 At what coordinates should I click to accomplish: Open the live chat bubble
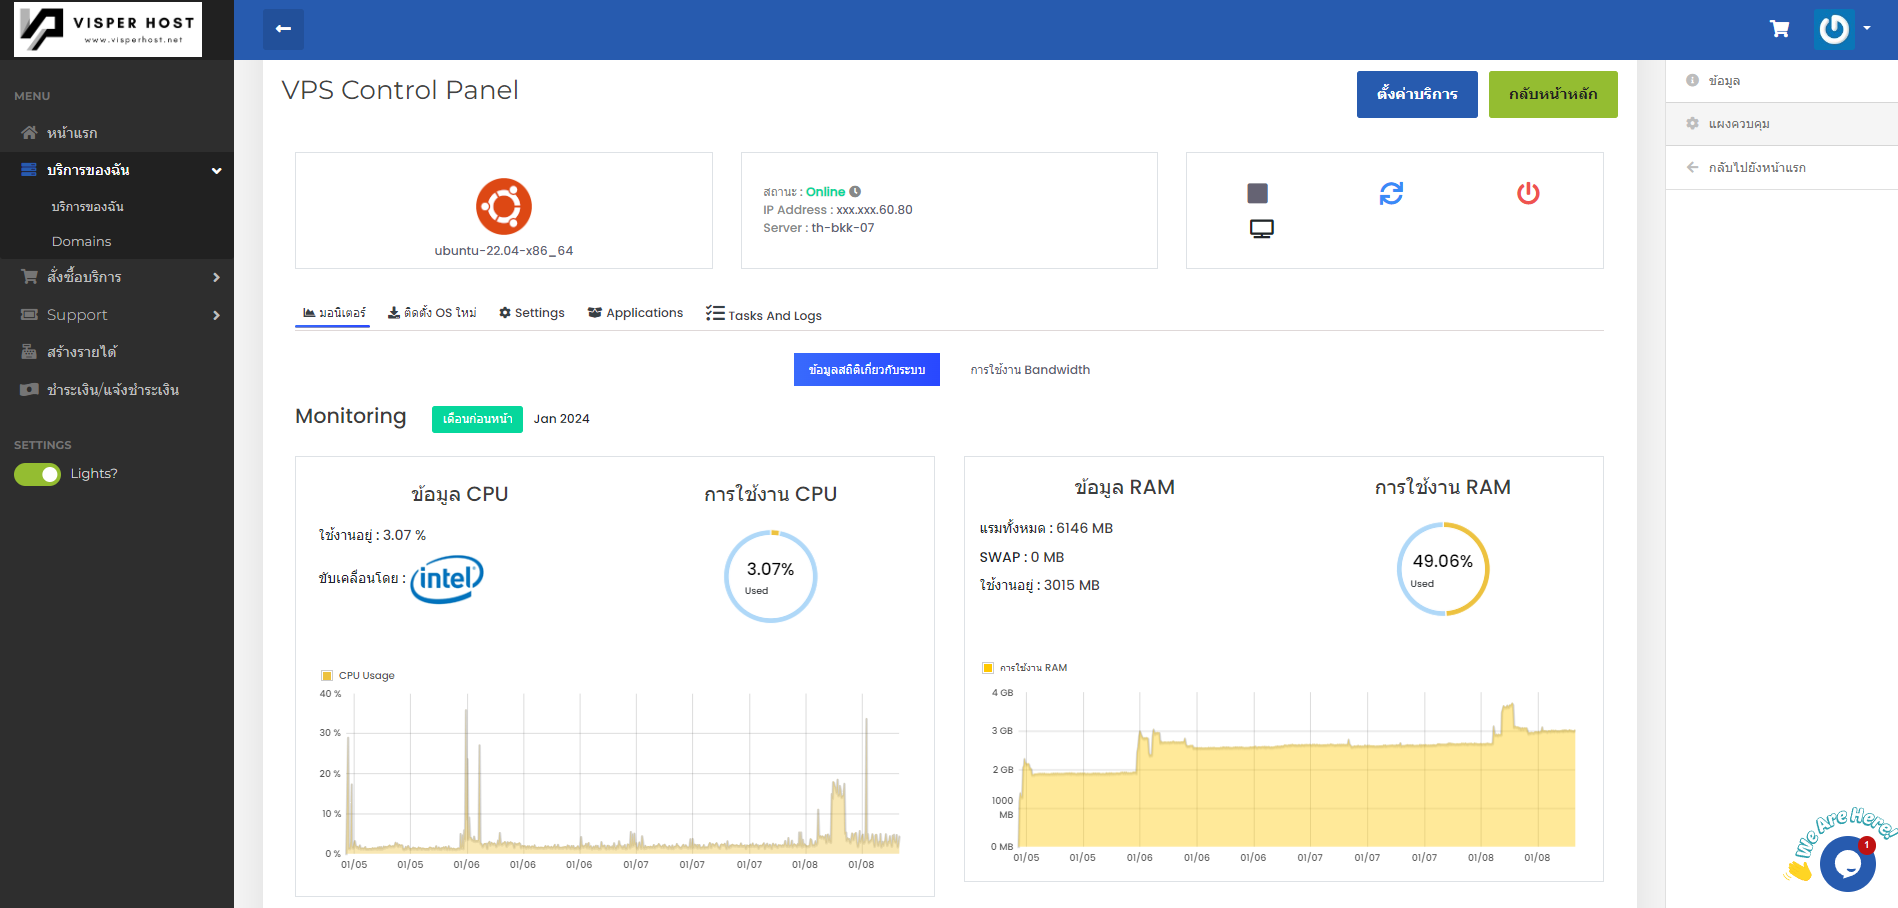click(x=1847, y=863)
